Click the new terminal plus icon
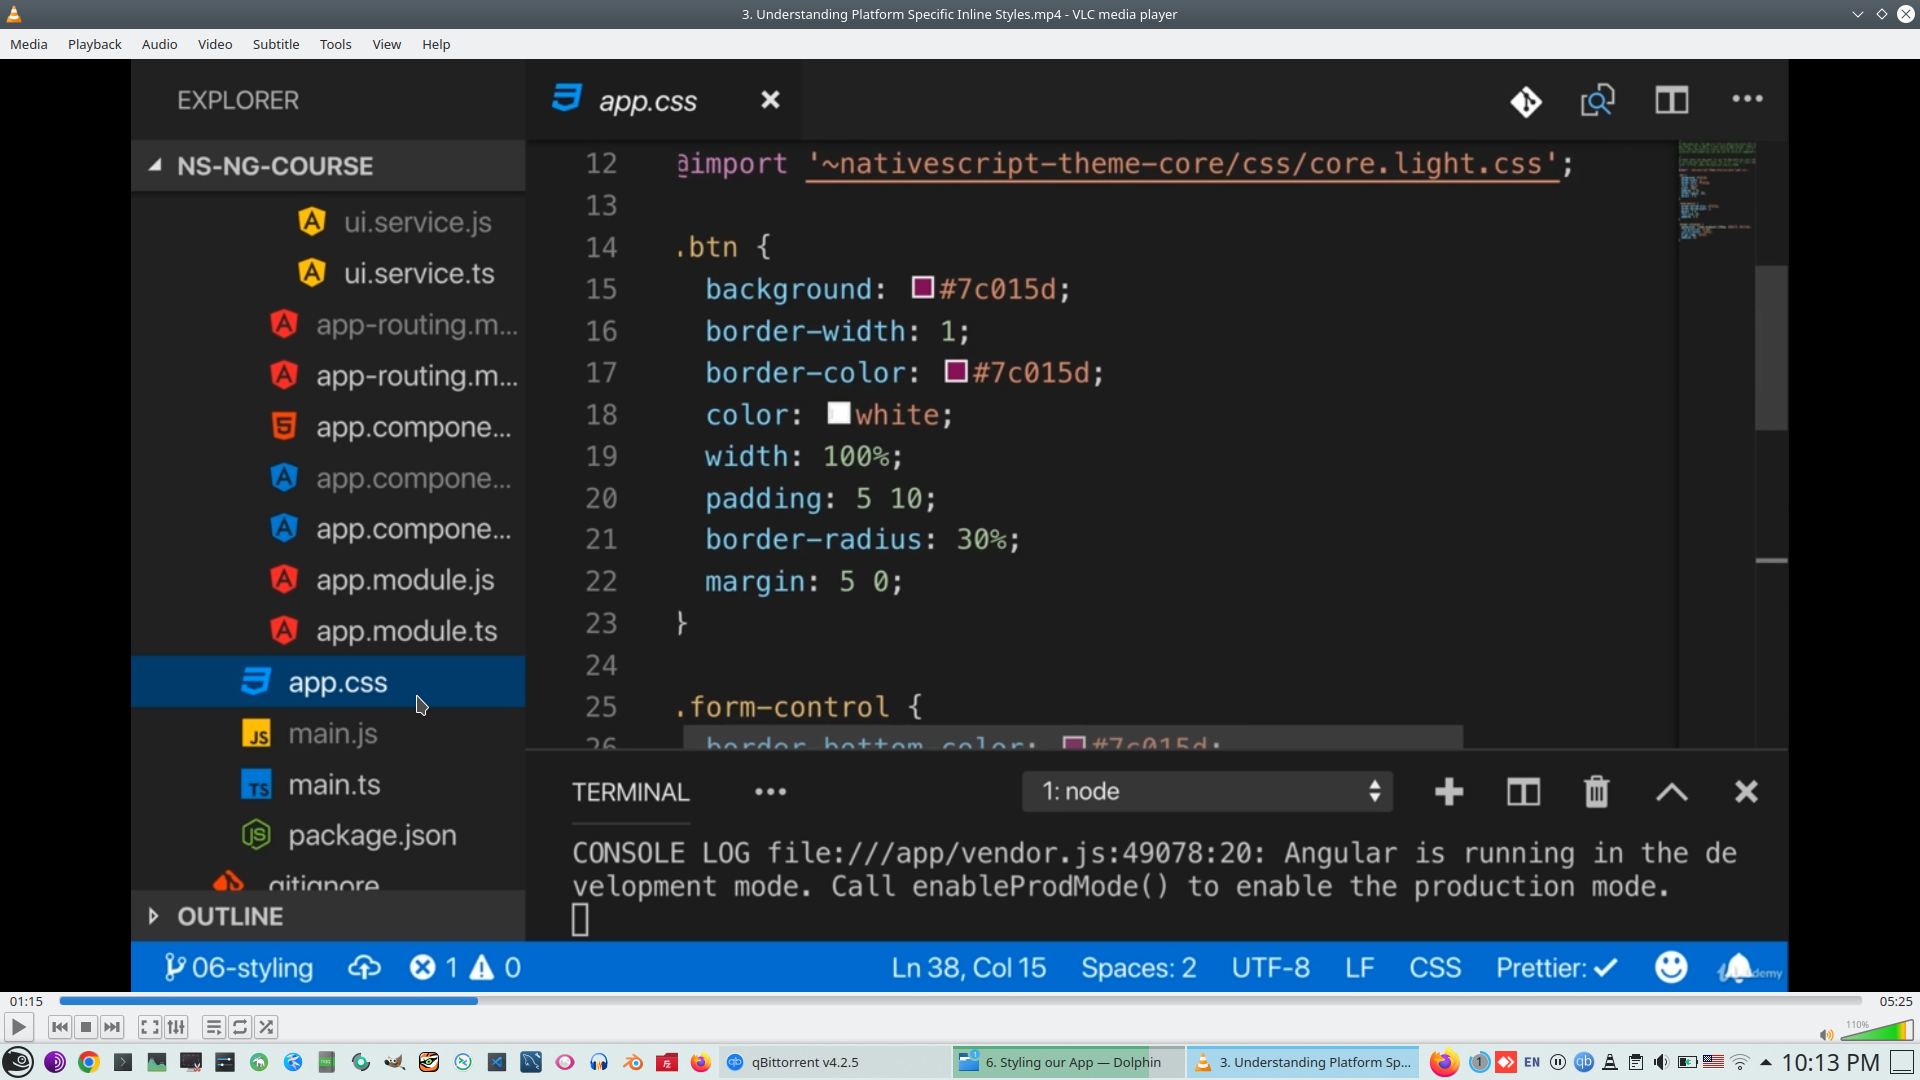 point(1448,792)
